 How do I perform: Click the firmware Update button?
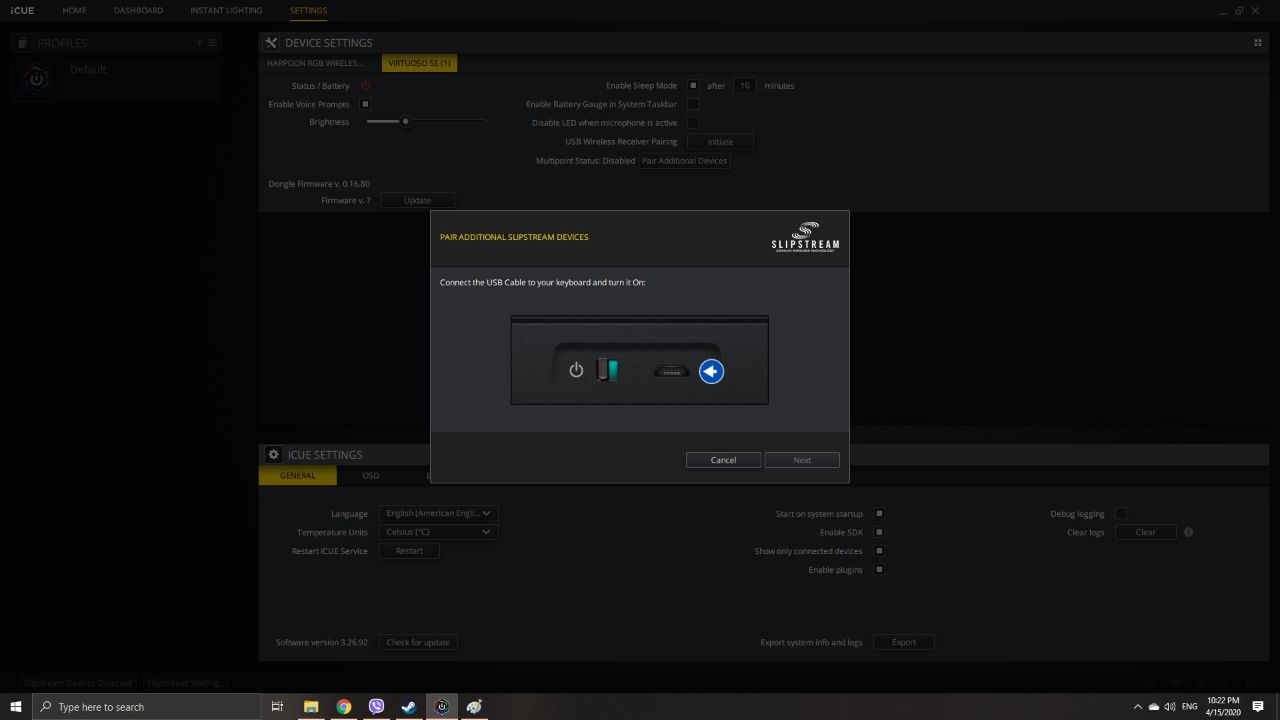[x=417, y=200]
